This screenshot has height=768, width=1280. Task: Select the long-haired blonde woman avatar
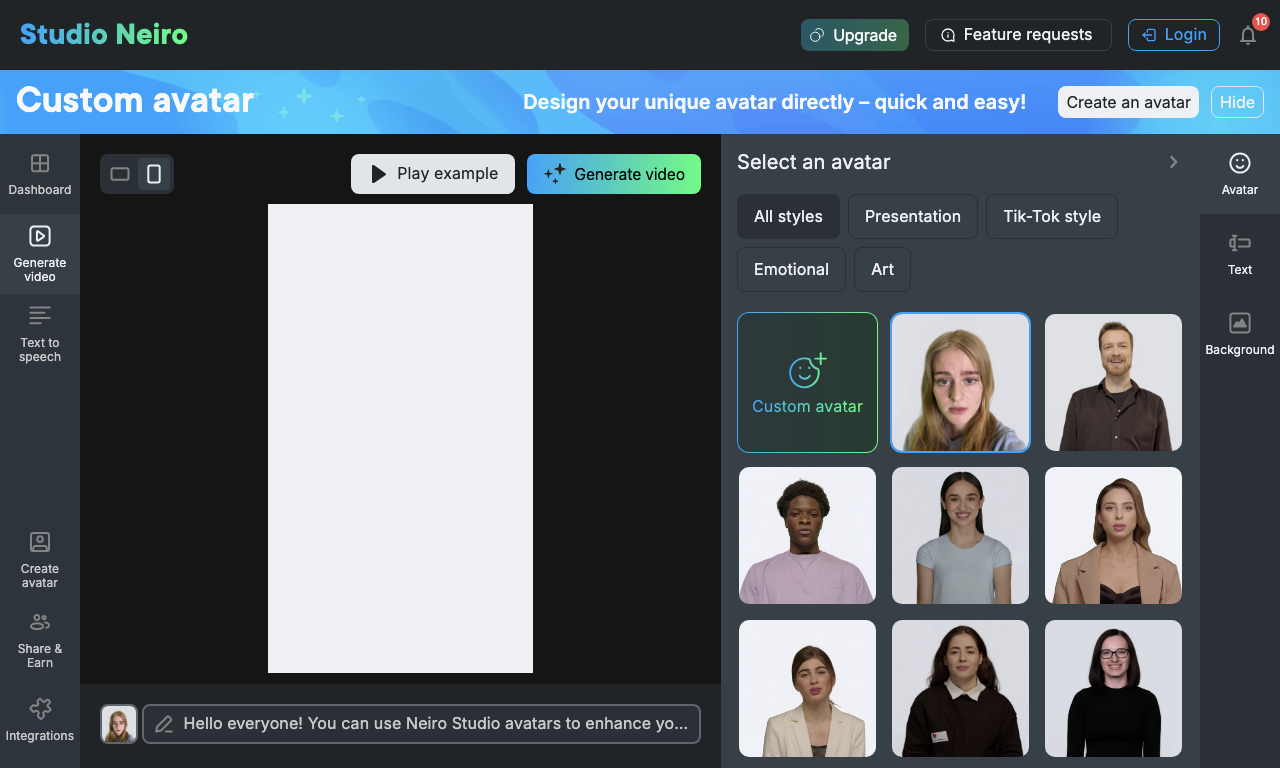tap(960, 382)
